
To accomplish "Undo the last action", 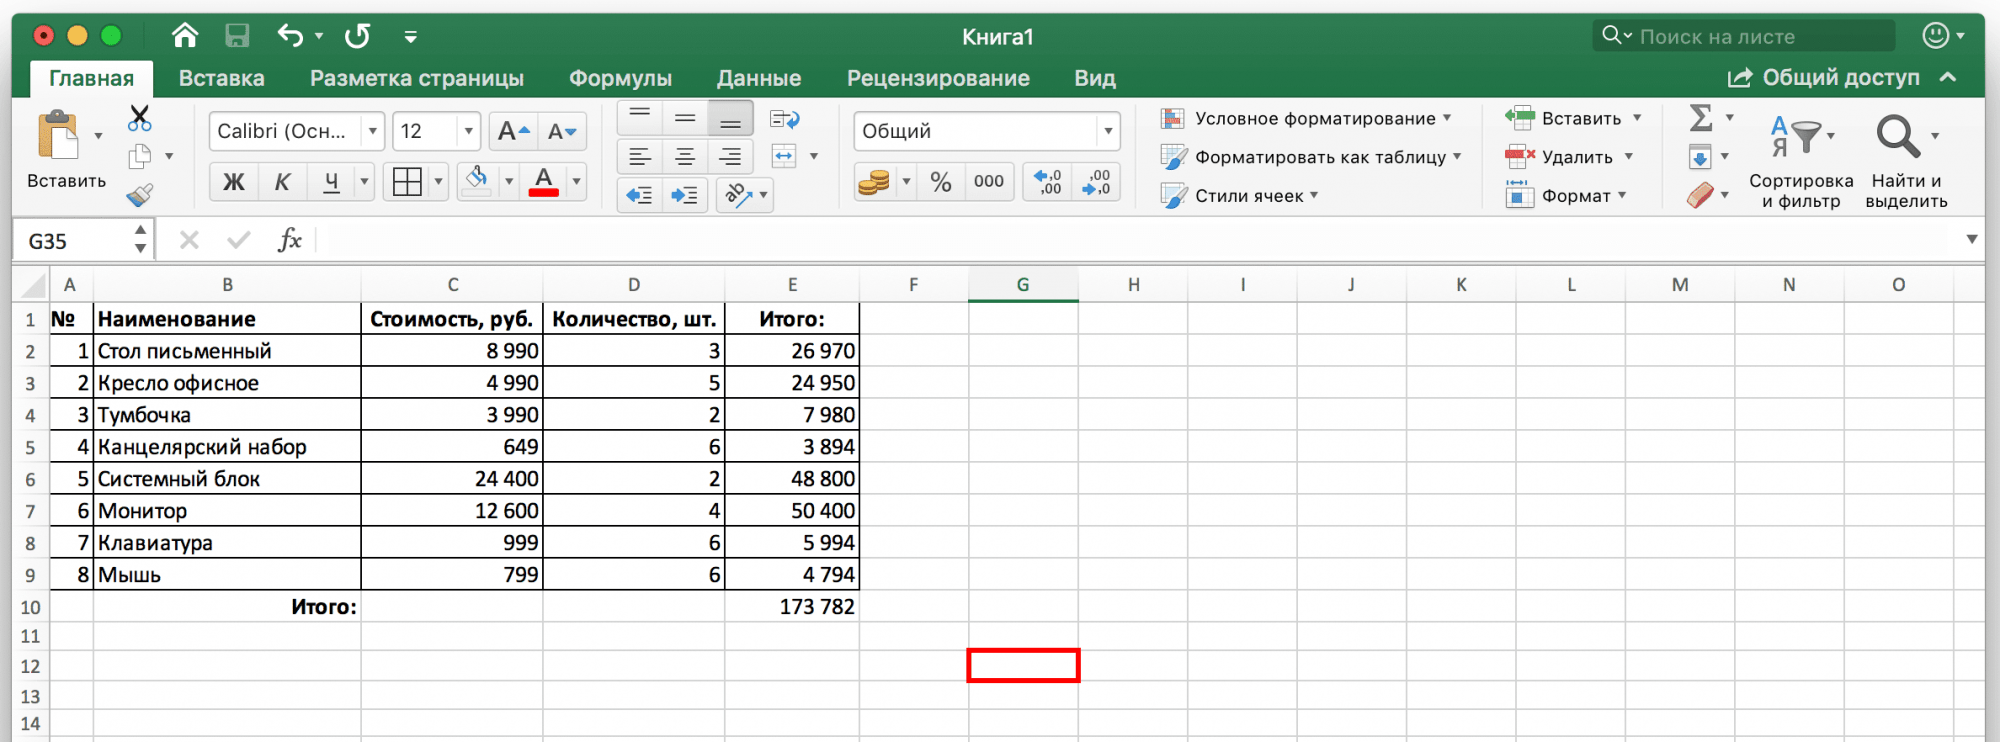I will click(290, 36).
